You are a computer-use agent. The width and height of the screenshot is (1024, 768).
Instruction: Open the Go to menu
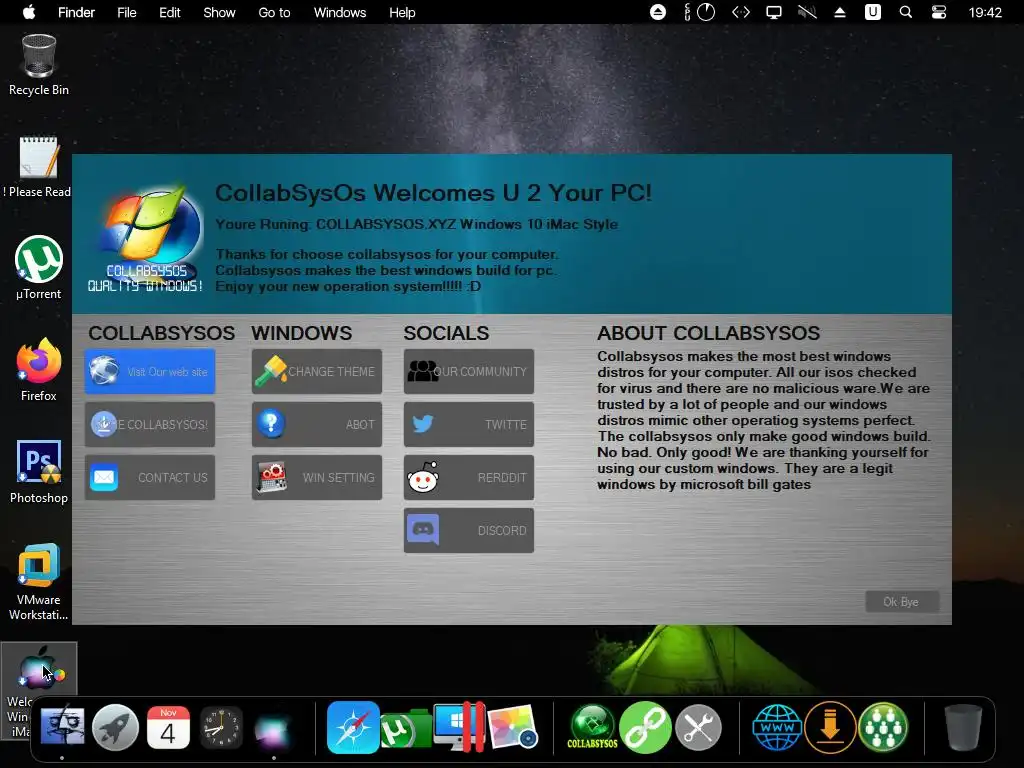point(274,12)
